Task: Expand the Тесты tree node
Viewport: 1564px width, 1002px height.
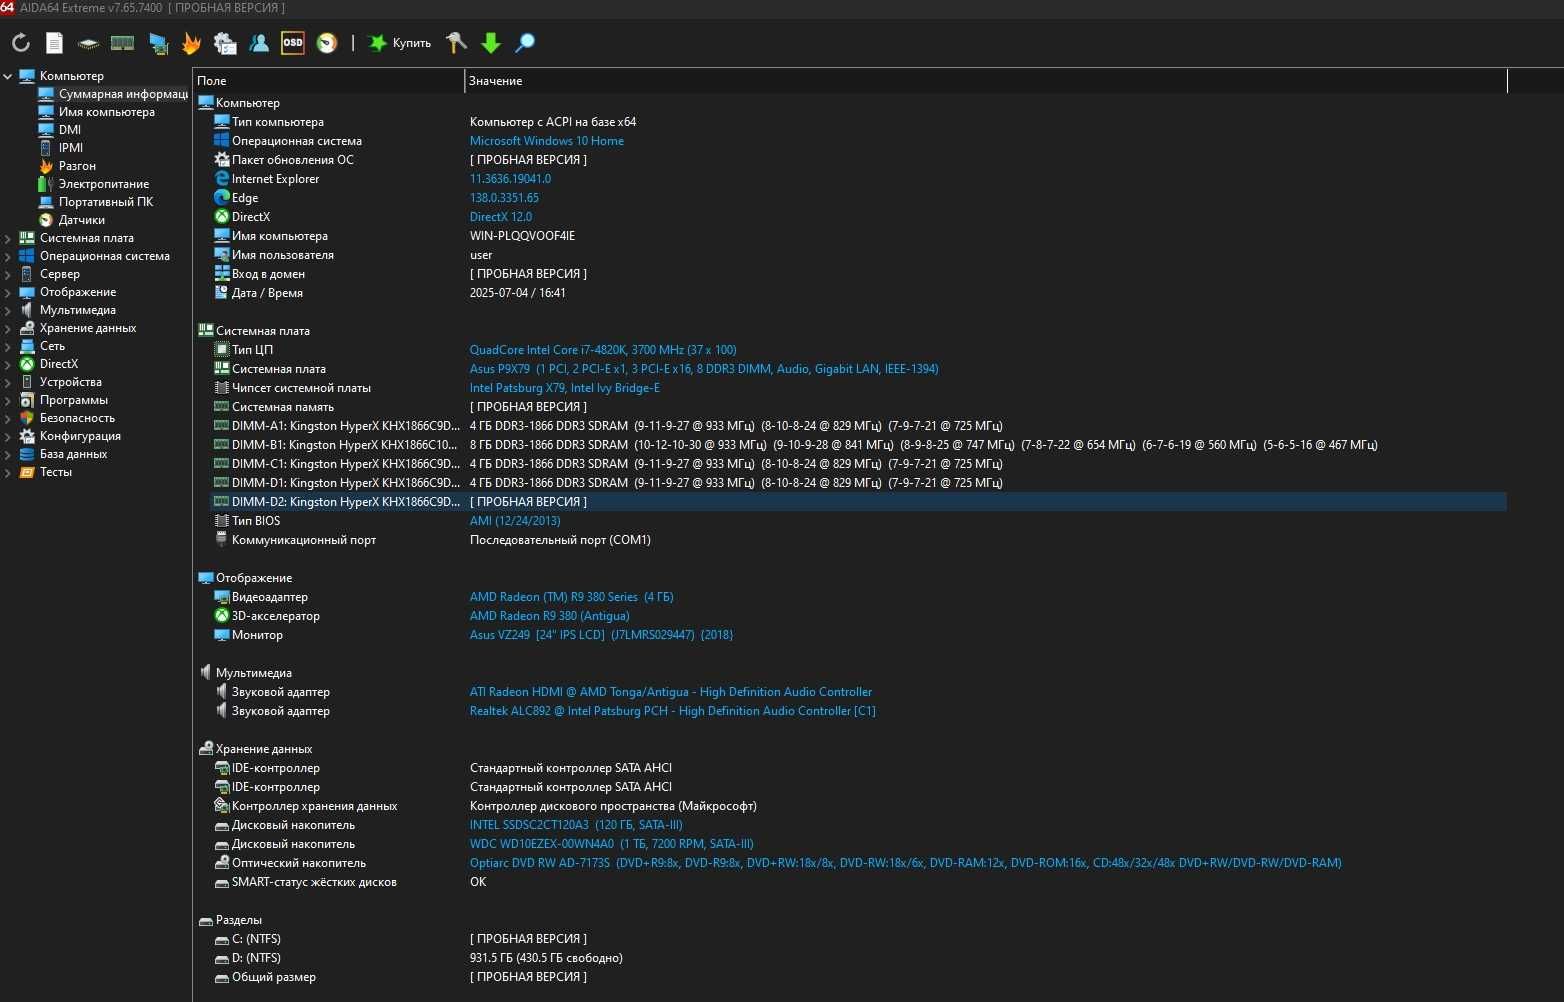Action: (x=8, y=472)
